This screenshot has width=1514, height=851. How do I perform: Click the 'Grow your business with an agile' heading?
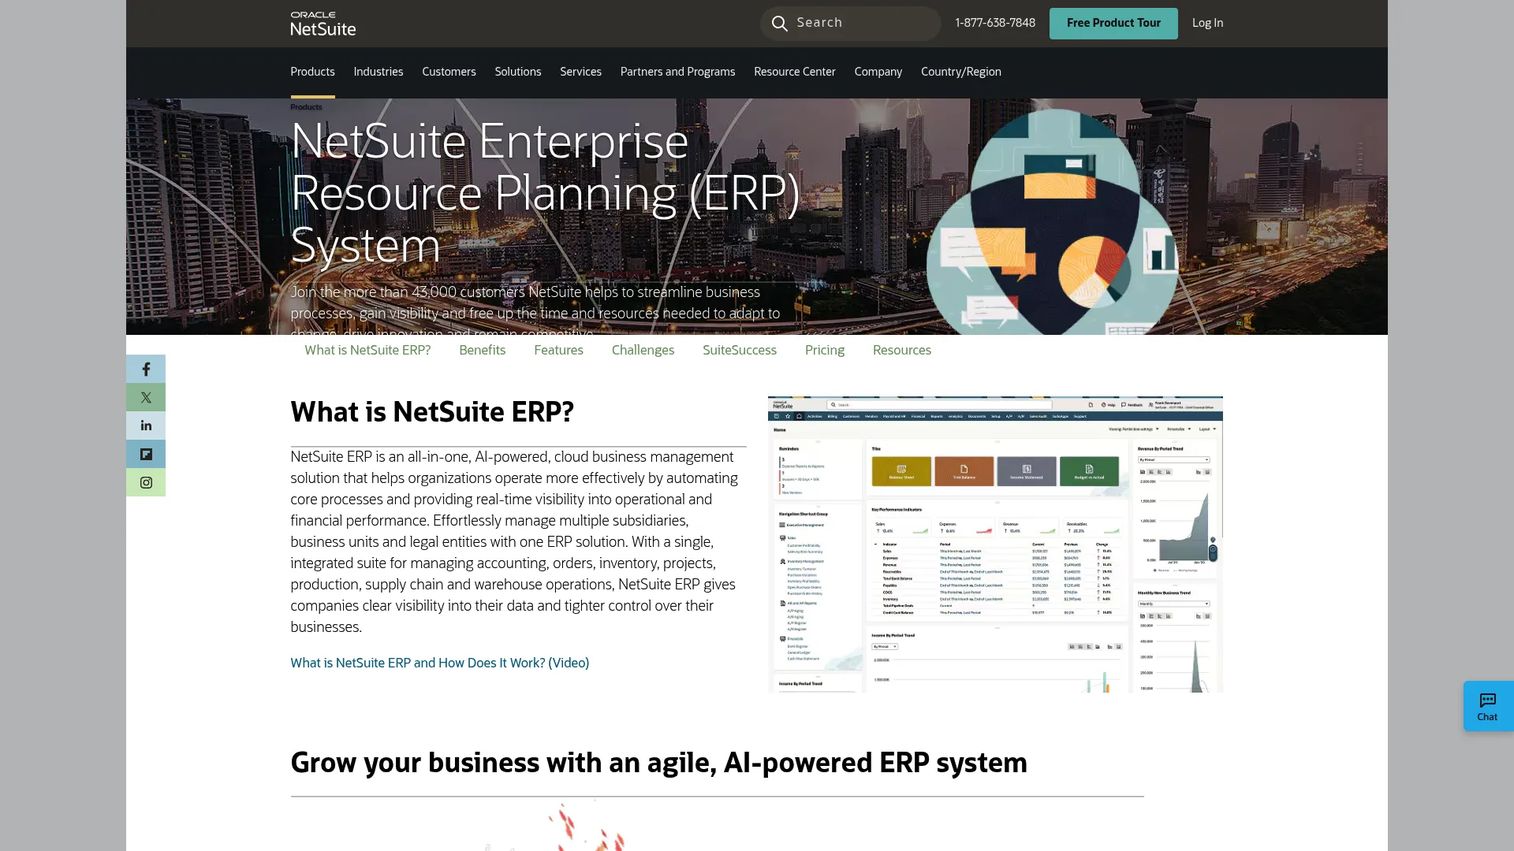(x=659, y=763)
